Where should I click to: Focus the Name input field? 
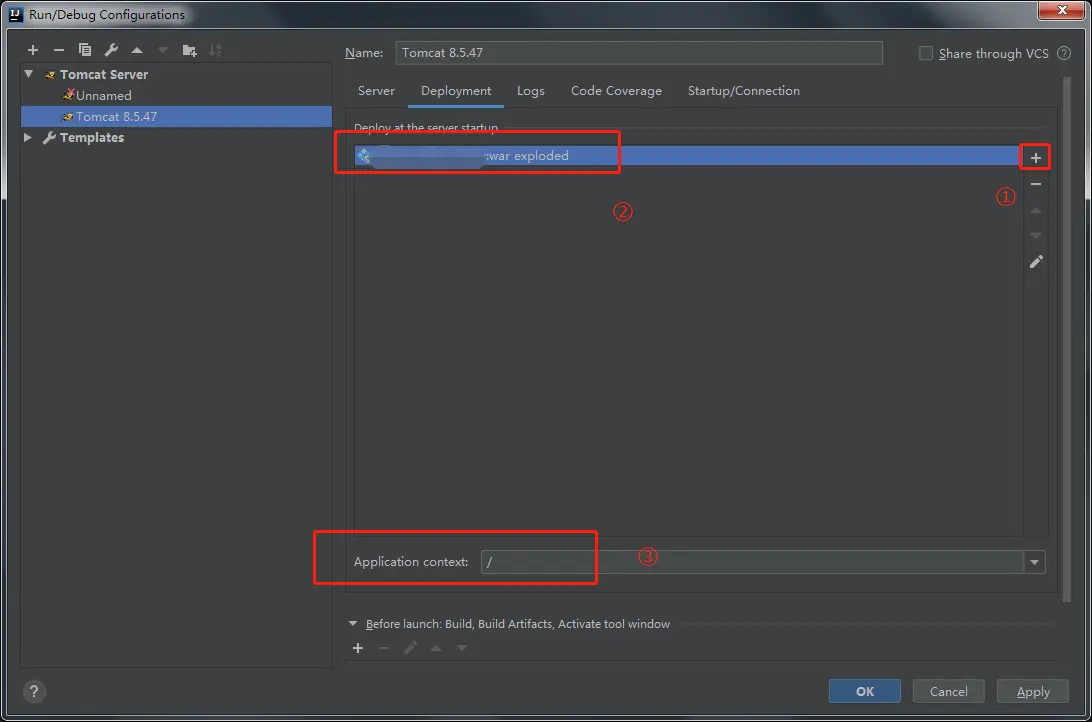click(639, 53)
